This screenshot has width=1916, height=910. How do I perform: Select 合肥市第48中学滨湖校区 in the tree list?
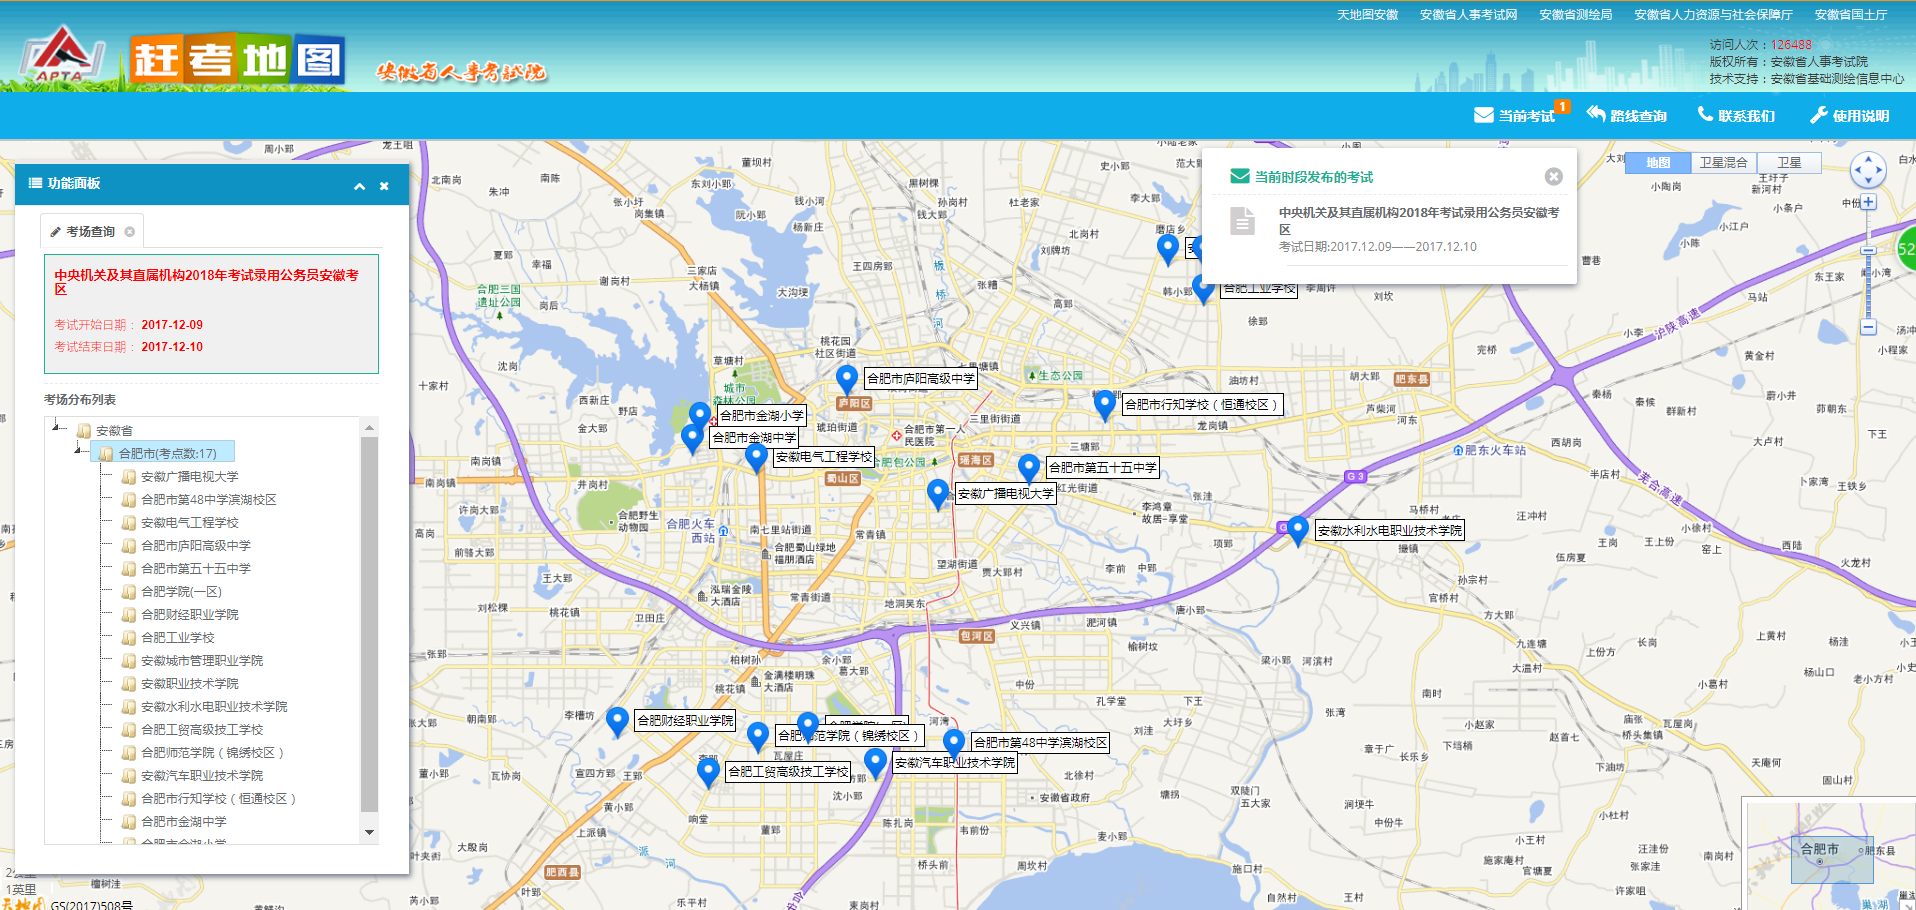208,500
